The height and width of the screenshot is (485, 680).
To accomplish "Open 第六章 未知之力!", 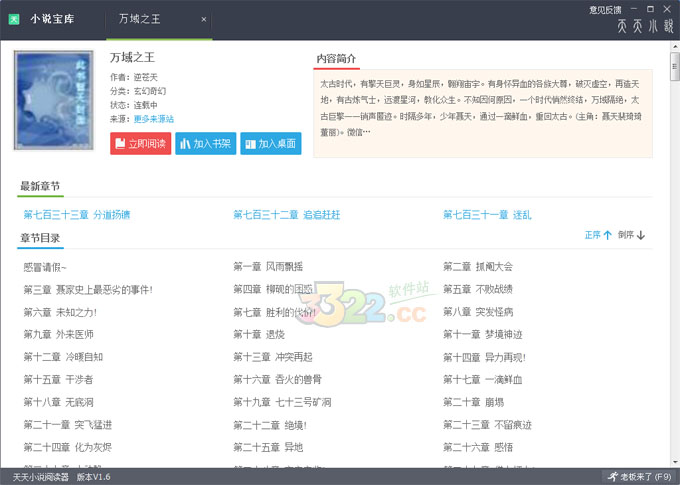I will click(60, 312).
